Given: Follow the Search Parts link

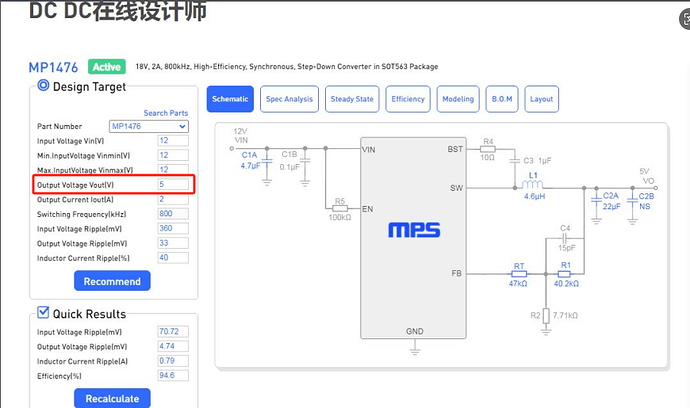Looking at the screenshot, I should tap(165, 113).
